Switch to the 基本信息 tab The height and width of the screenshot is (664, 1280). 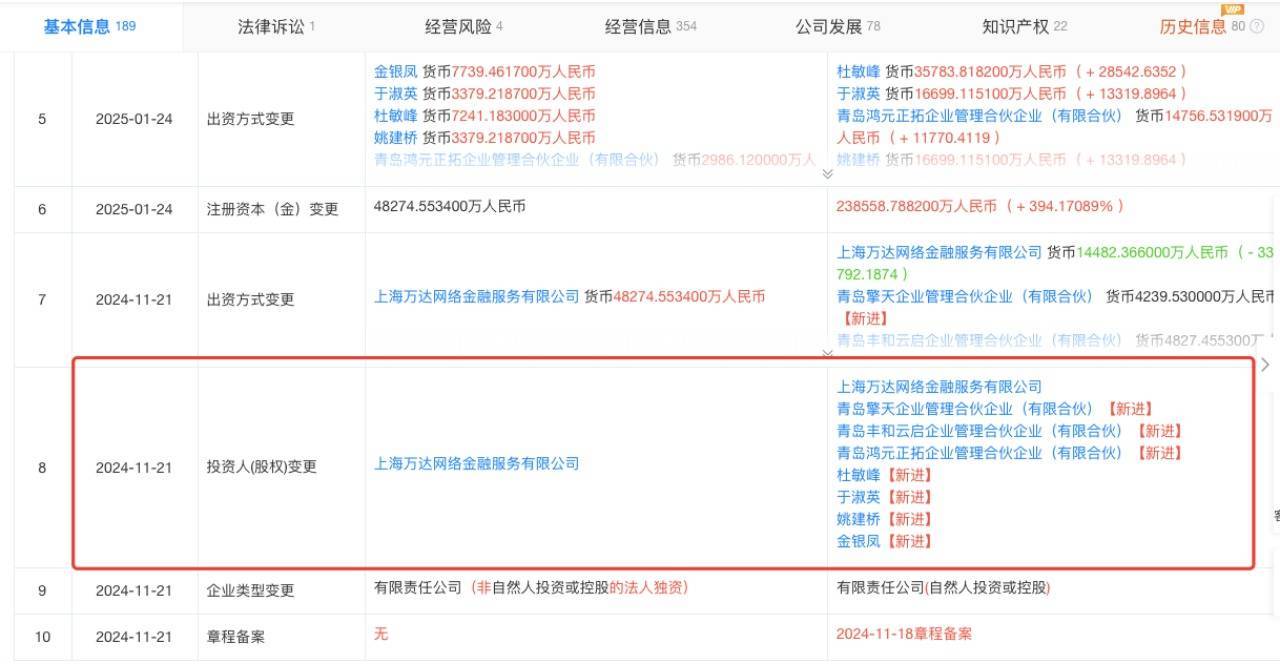pyautogui.click(x=89, y=27)
